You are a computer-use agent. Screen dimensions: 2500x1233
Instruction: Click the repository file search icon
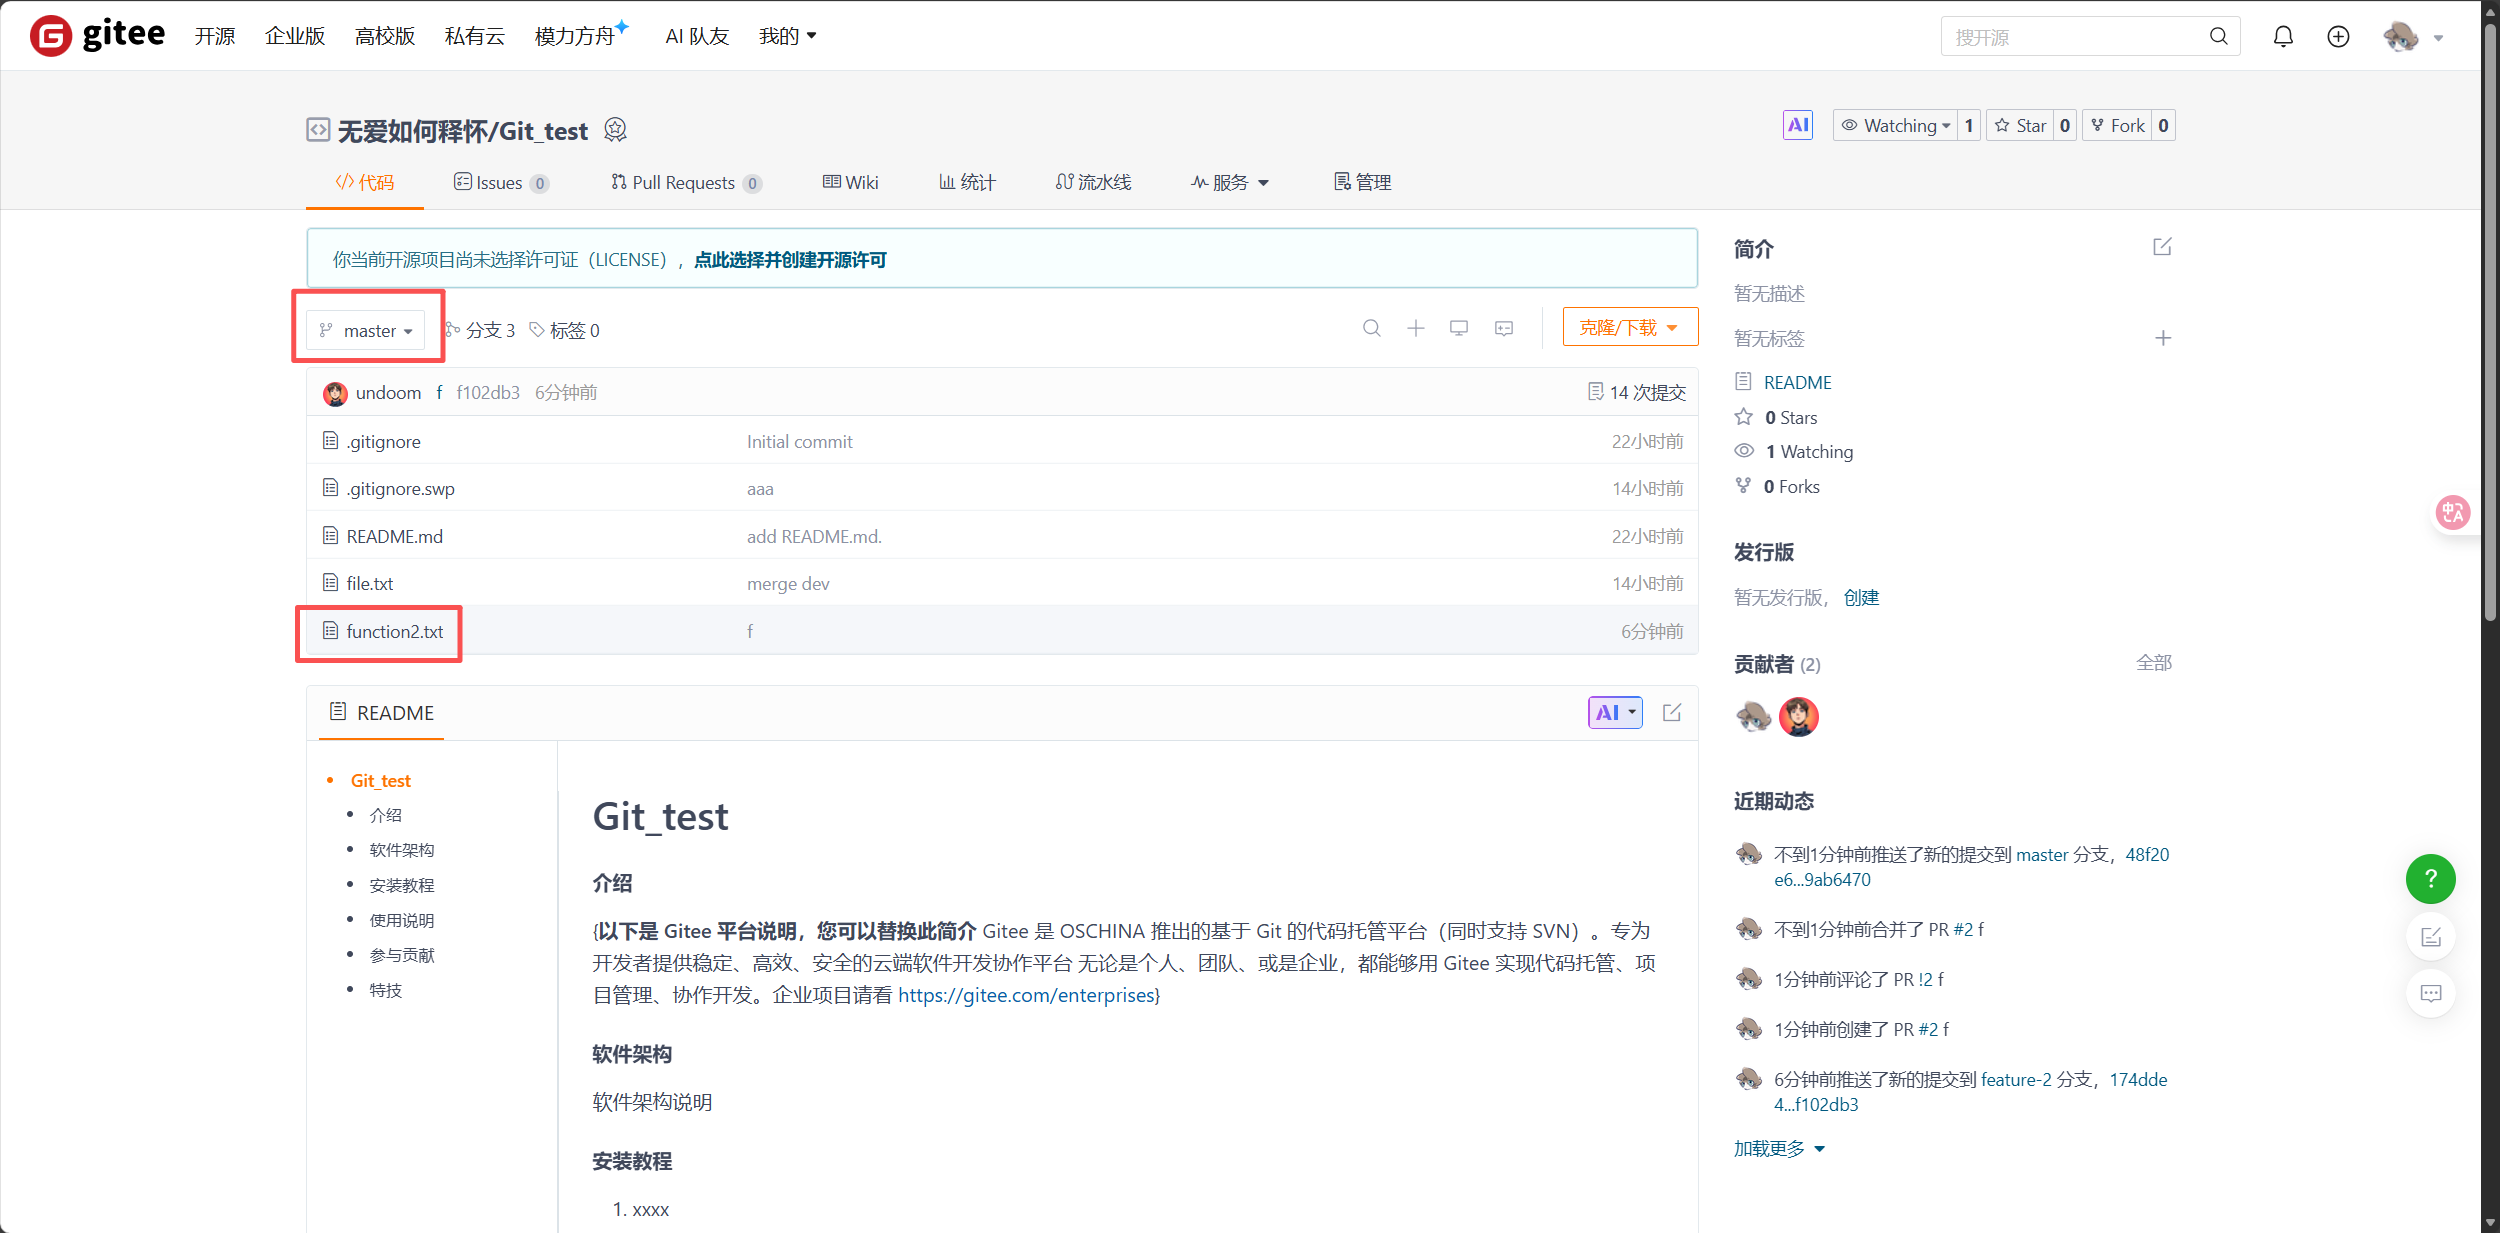(x=1372, y=328)
